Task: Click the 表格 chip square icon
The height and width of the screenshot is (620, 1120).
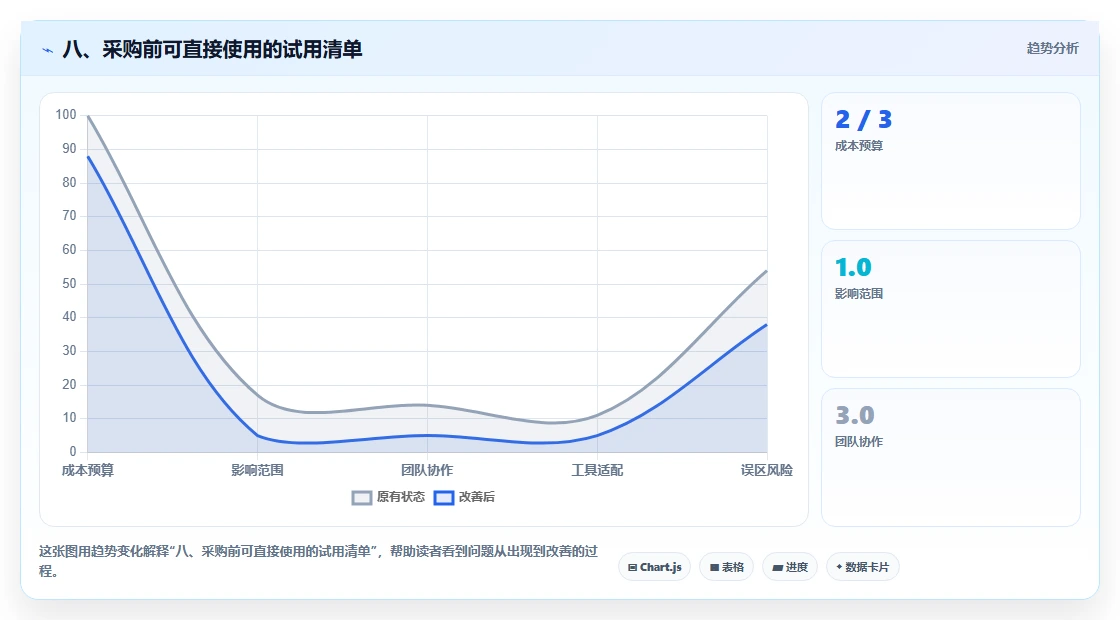Action: [714, 568]
